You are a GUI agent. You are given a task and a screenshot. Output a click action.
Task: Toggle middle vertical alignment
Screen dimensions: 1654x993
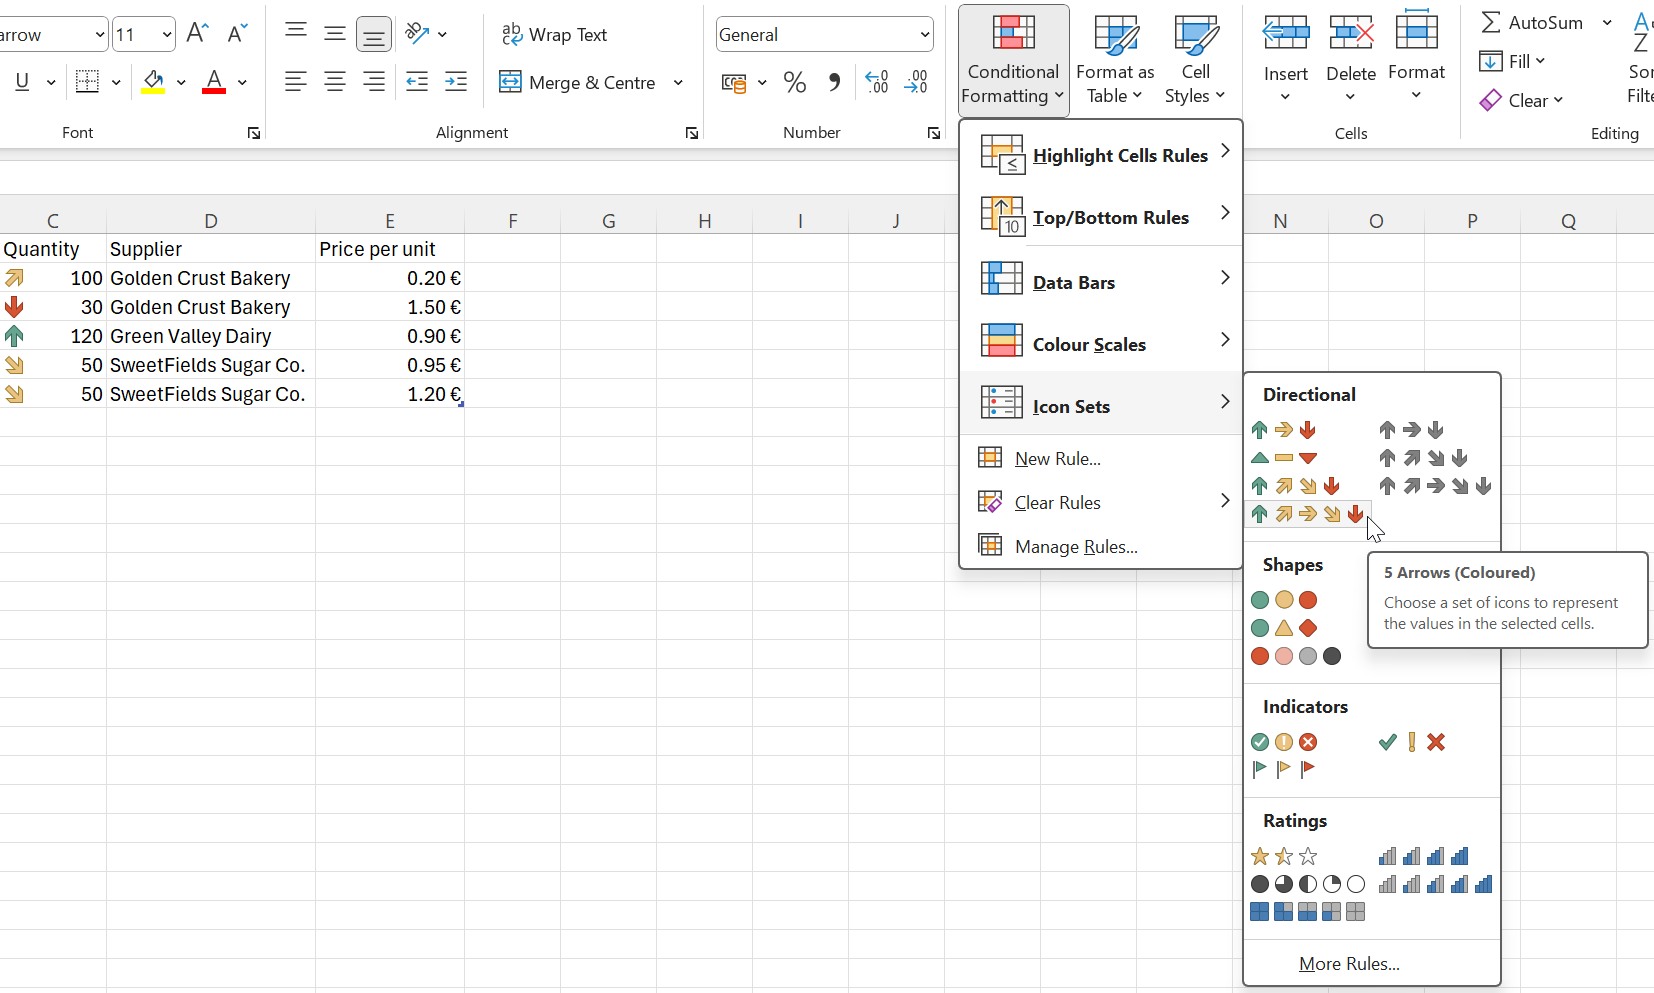tap(335, 34)
